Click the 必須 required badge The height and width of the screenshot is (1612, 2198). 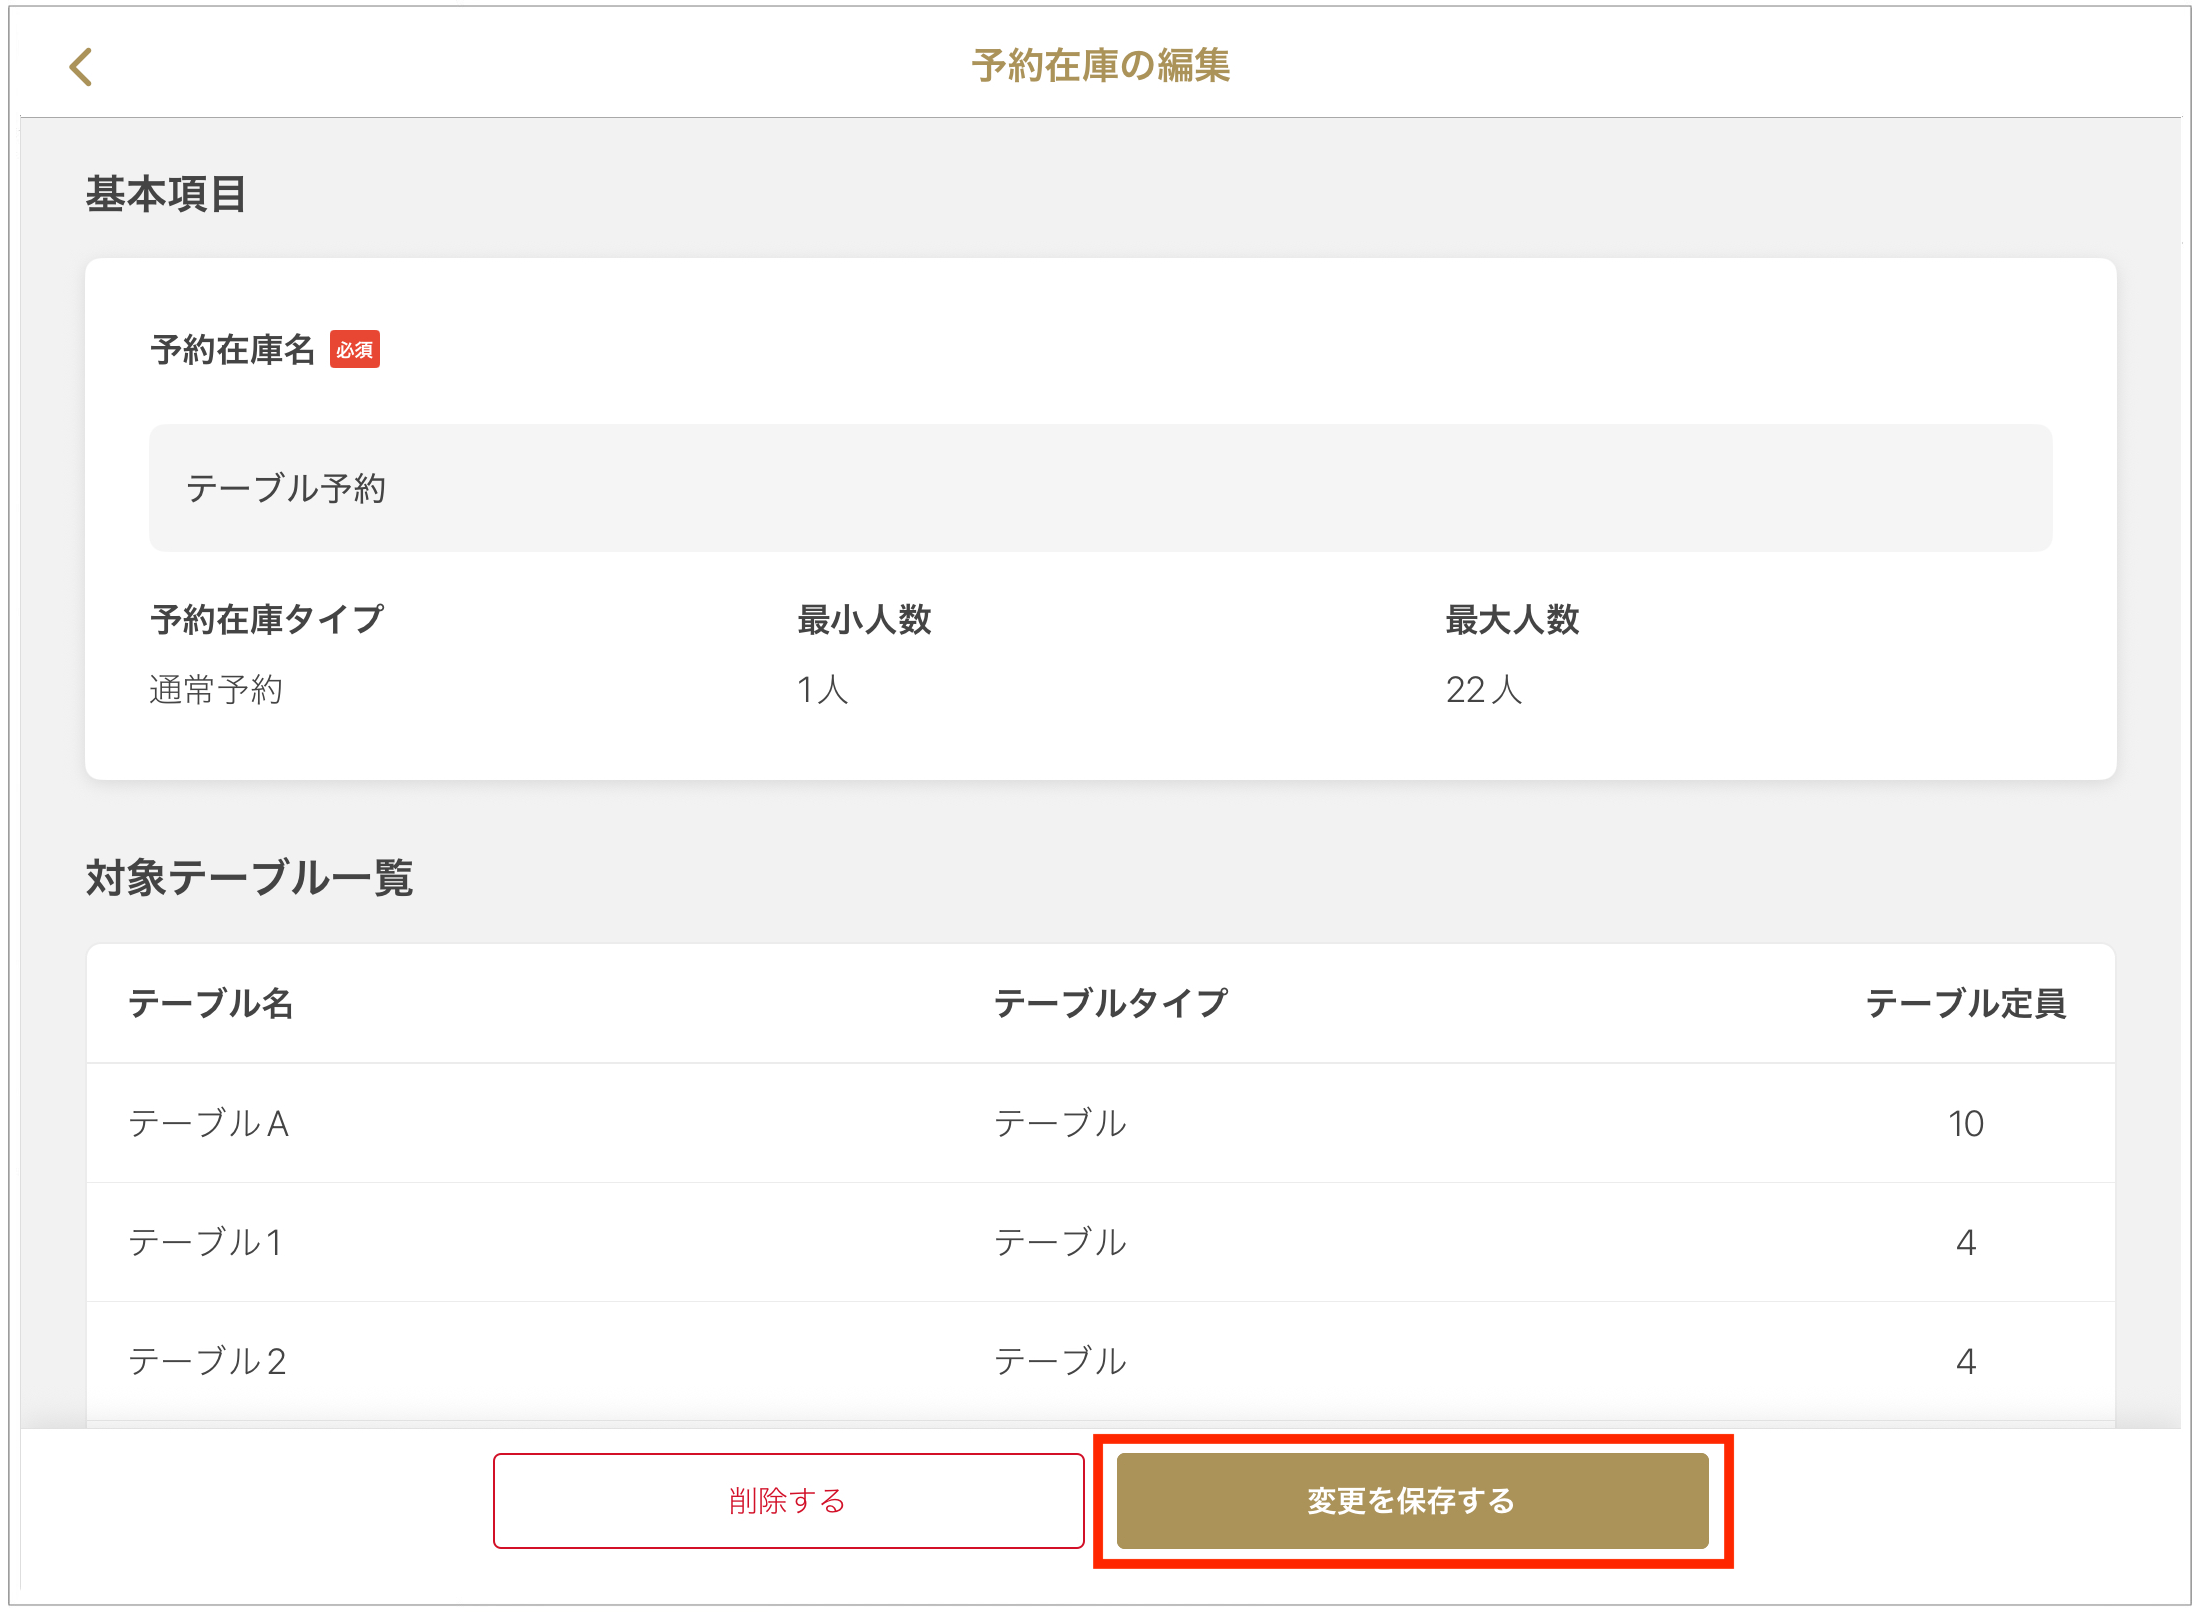coord(355,350)
